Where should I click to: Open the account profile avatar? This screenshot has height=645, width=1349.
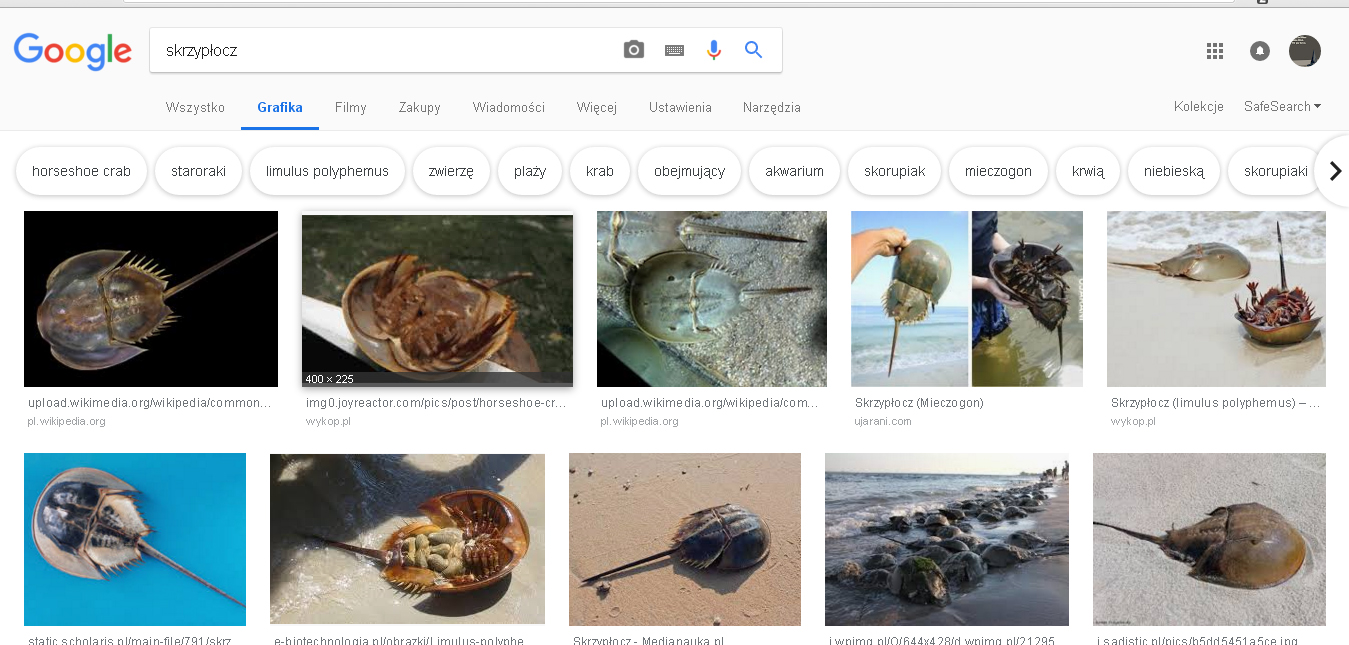pos(1304,51)
